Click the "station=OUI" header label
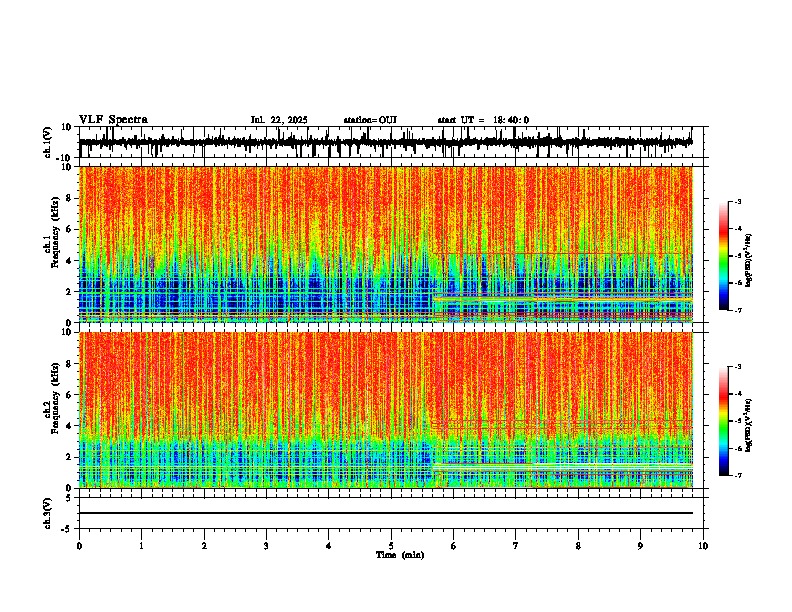 [x=370, y=120]
